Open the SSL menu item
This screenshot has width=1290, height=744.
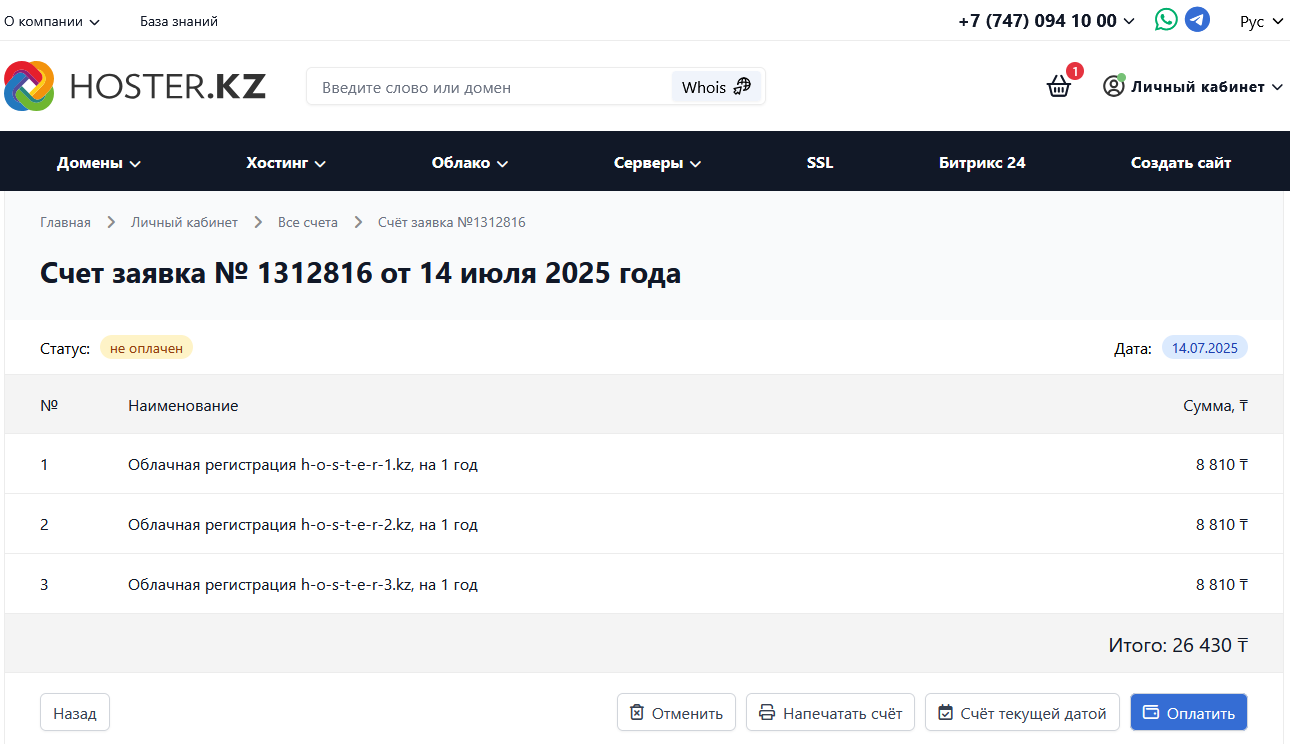[x=820, y=163]
